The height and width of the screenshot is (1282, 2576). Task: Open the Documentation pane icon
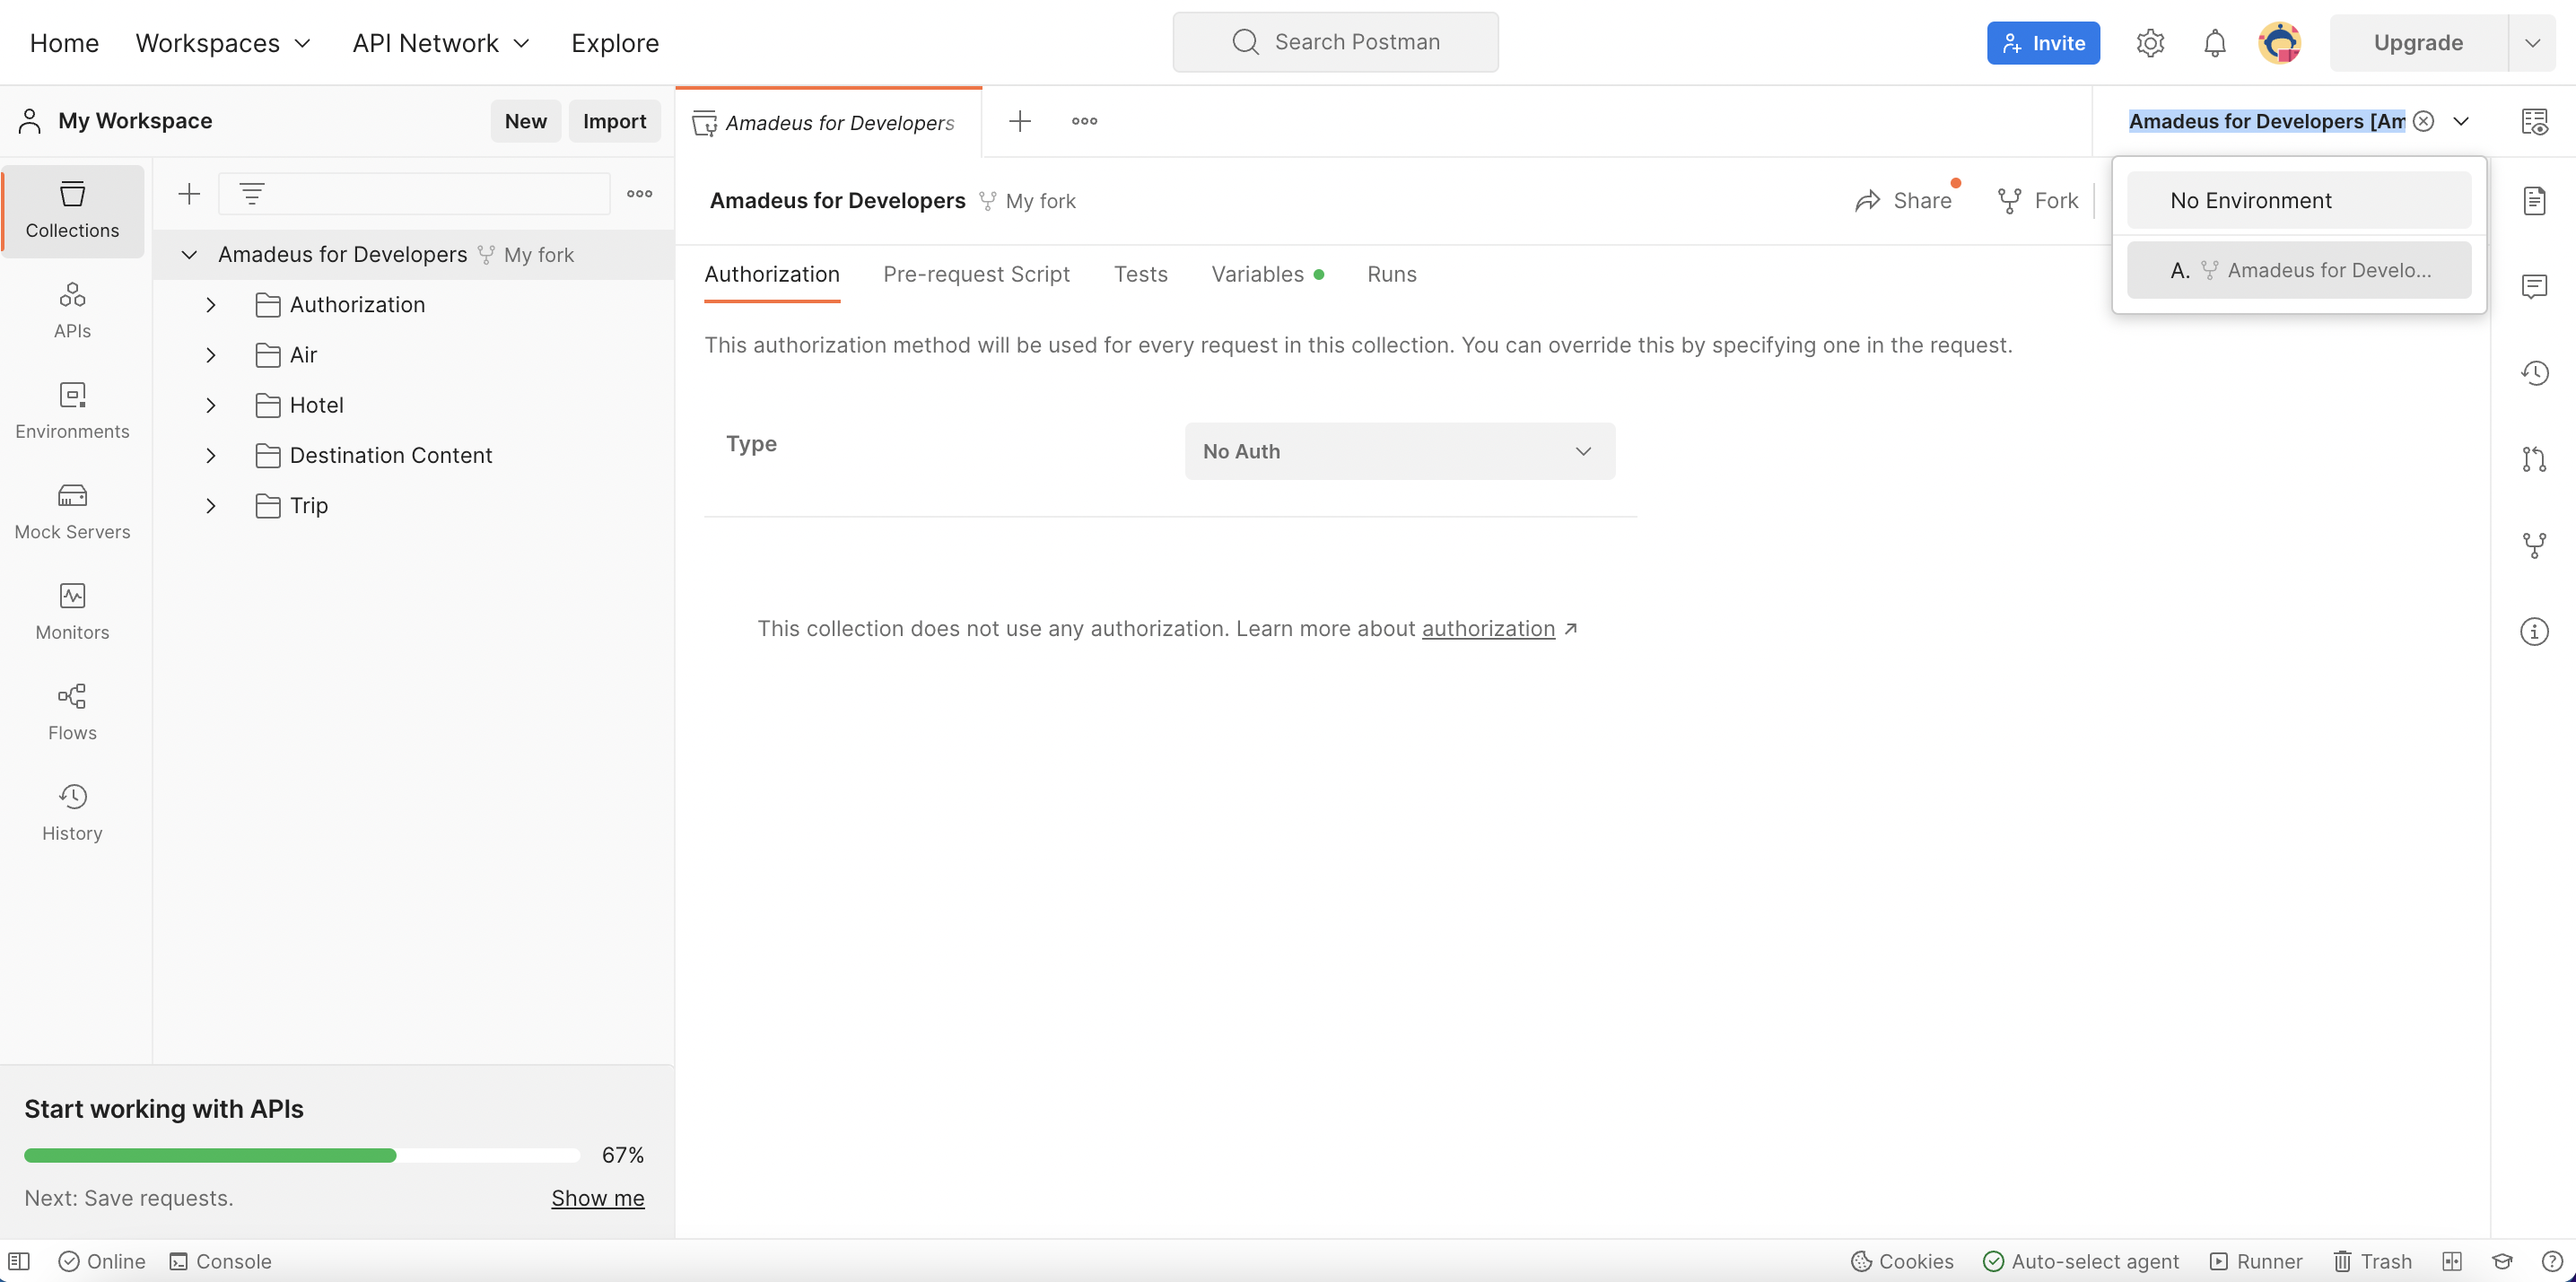pyautogui.click(x=2535, y=201)
